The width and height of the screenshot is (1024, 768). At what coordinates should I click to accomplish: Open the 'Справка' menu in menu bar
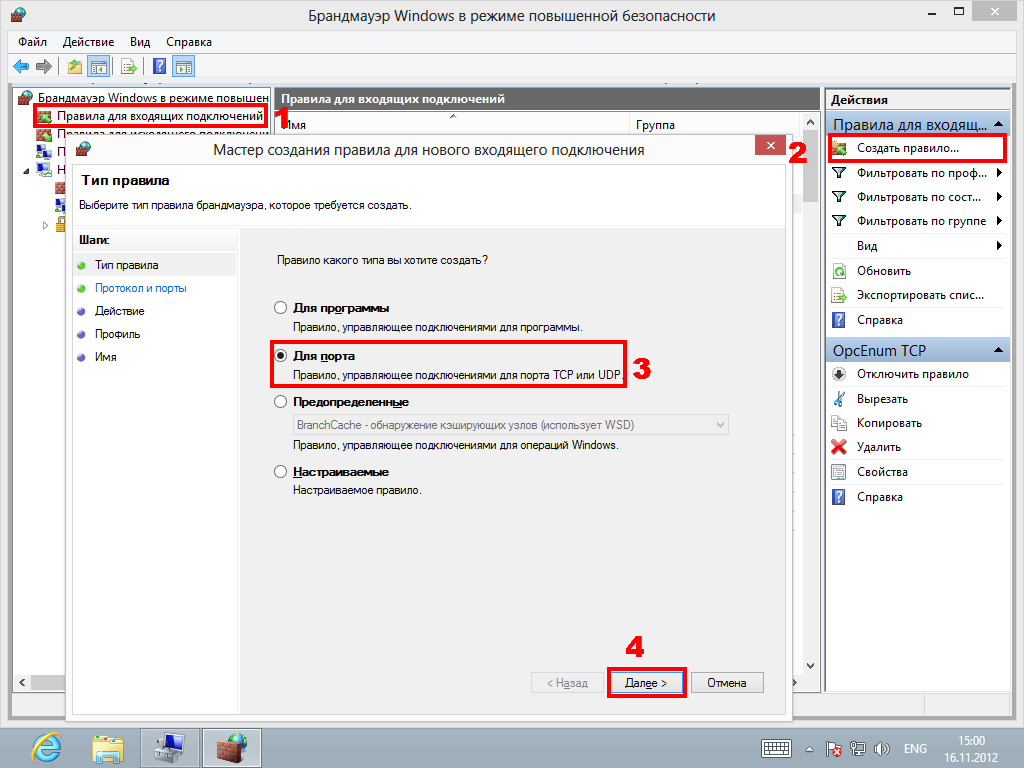click(x=189, y=42)
